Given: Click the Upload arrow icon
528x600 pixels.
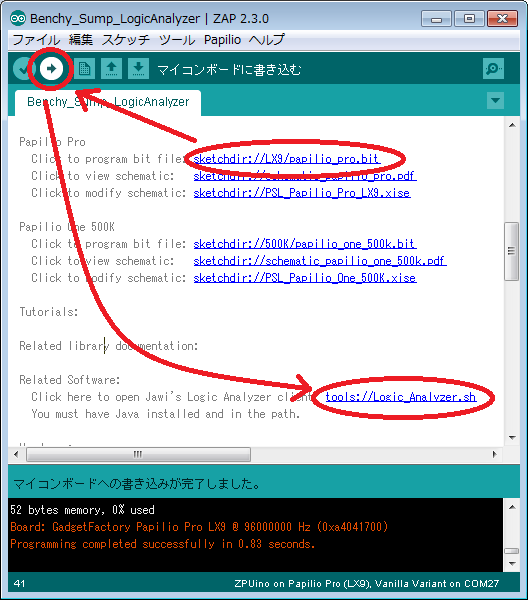Looking at the screenshot, I should [51, 69].
